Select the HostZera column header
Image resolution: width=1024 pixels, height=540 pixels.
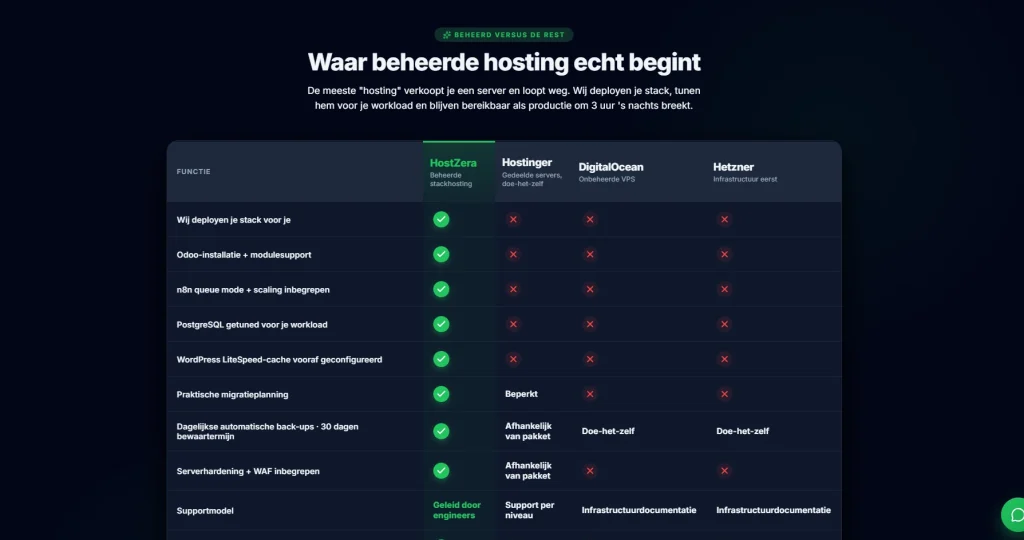[459, 172]
